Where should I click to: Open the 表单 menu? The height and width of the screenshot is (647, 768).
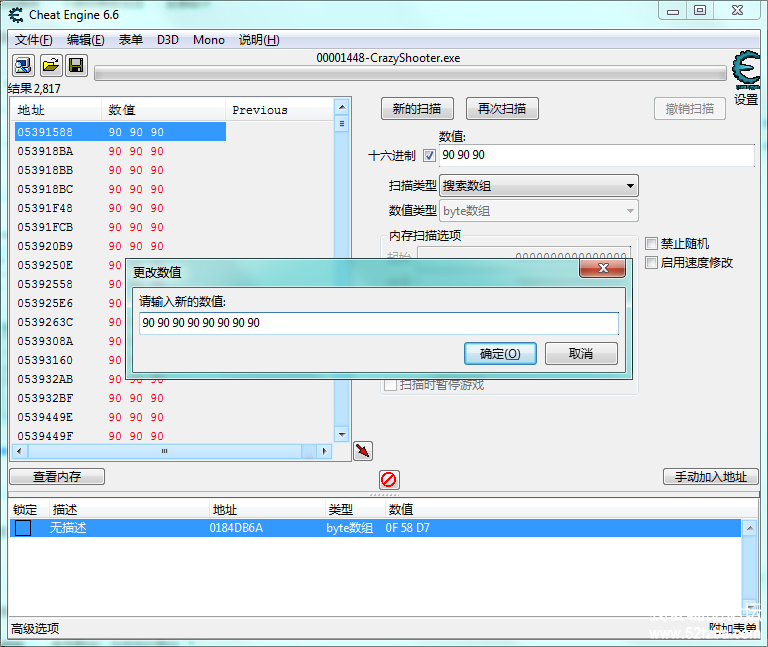coord(131,40)
